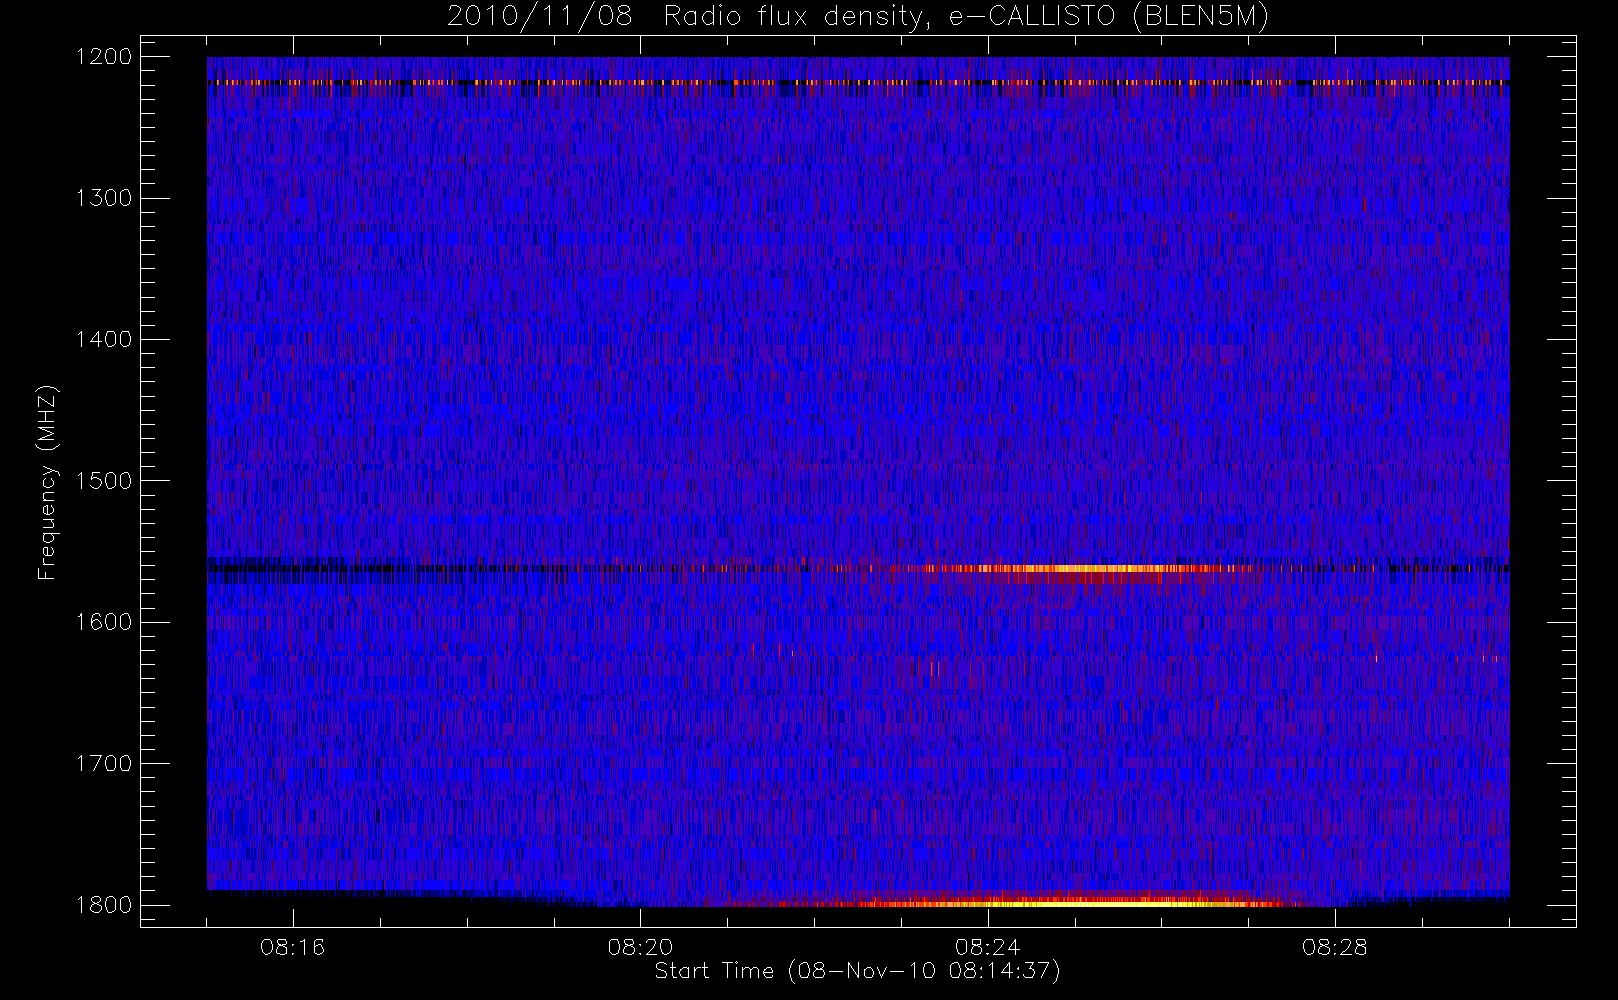Click the 08:20 time tick label
Screen dimensions: 1618x1000
640,947
